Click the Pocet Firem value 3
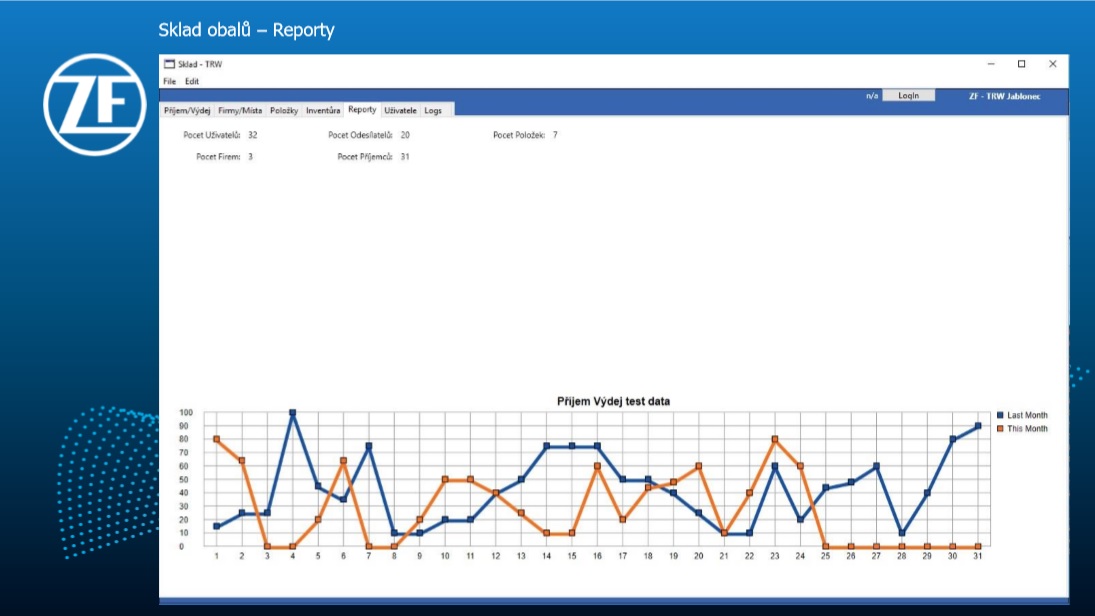1095x616 pixels. point(250,157)
